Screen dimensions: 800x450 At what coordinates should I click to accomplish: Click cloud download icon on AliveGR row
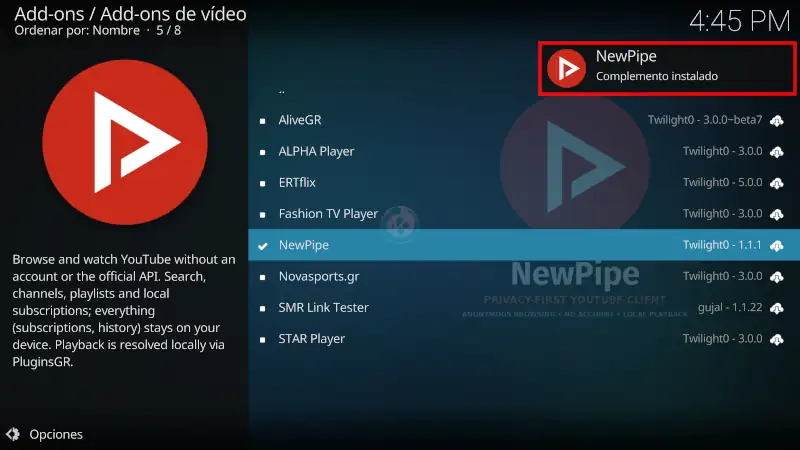(777, 121)
